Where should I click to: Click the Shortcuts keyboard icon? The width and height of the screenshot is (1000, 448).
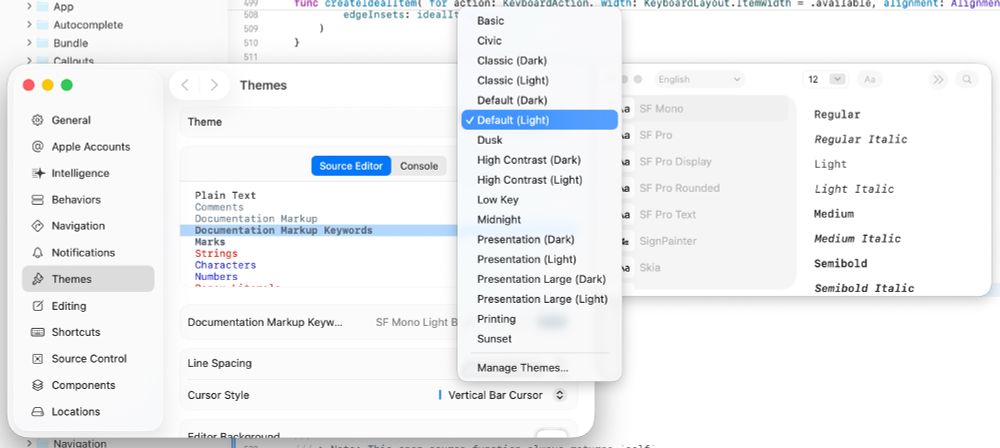click(x=38, y=332)
